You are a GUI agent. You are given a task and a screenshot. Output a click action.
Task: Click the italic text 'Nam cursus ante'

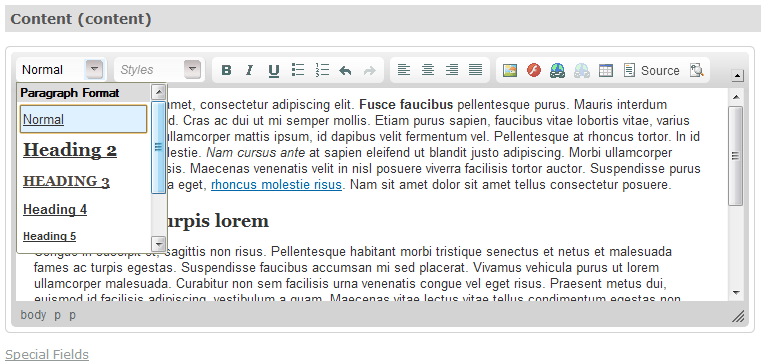[256, 153]
